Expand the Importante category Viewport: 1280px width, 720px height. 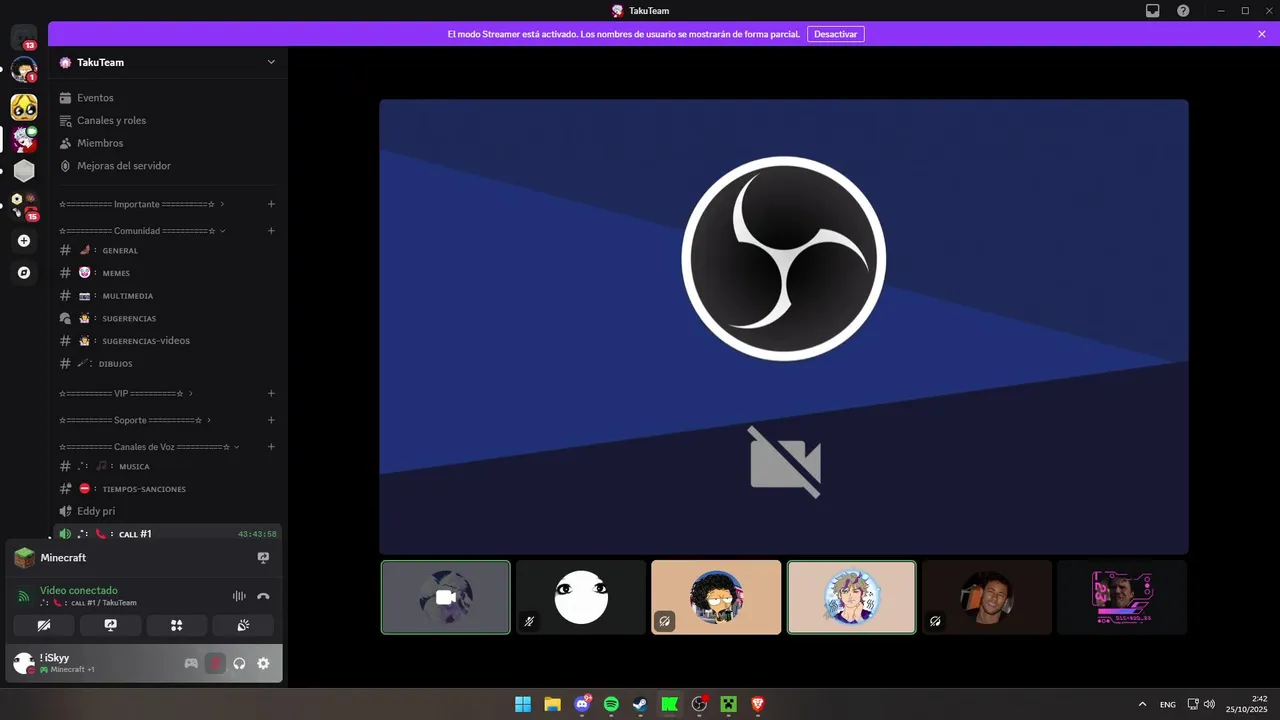[141, 204]
